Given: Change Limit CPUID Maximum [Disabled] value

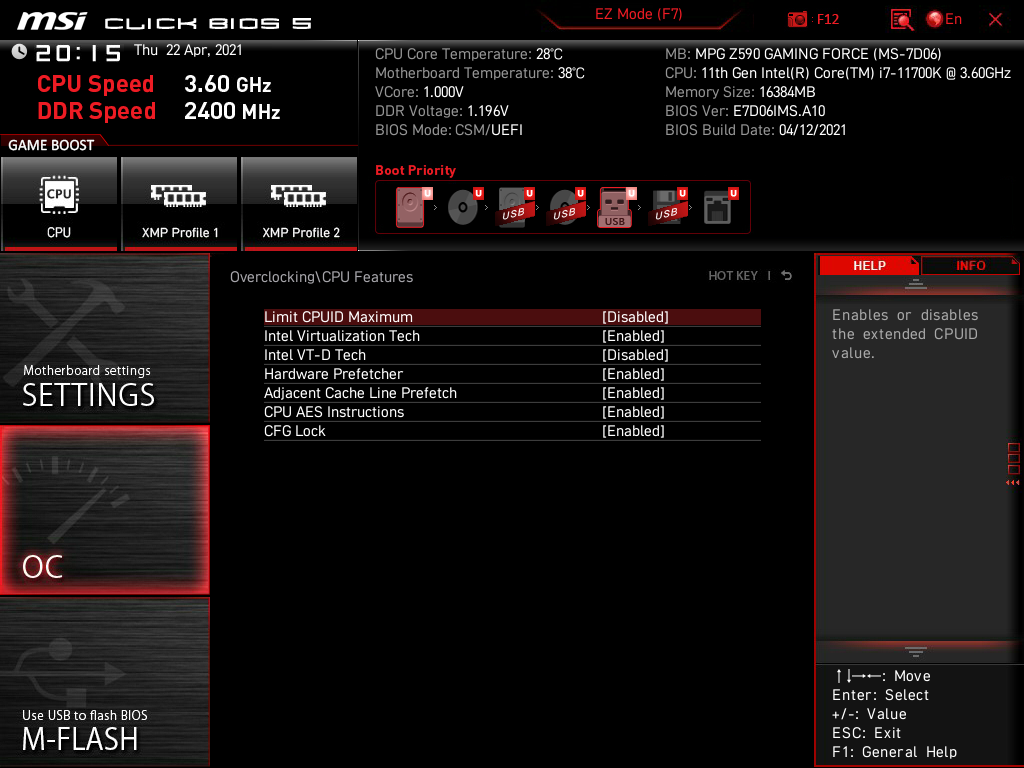Looking at the screenshot, I should [x=635, y=317].
